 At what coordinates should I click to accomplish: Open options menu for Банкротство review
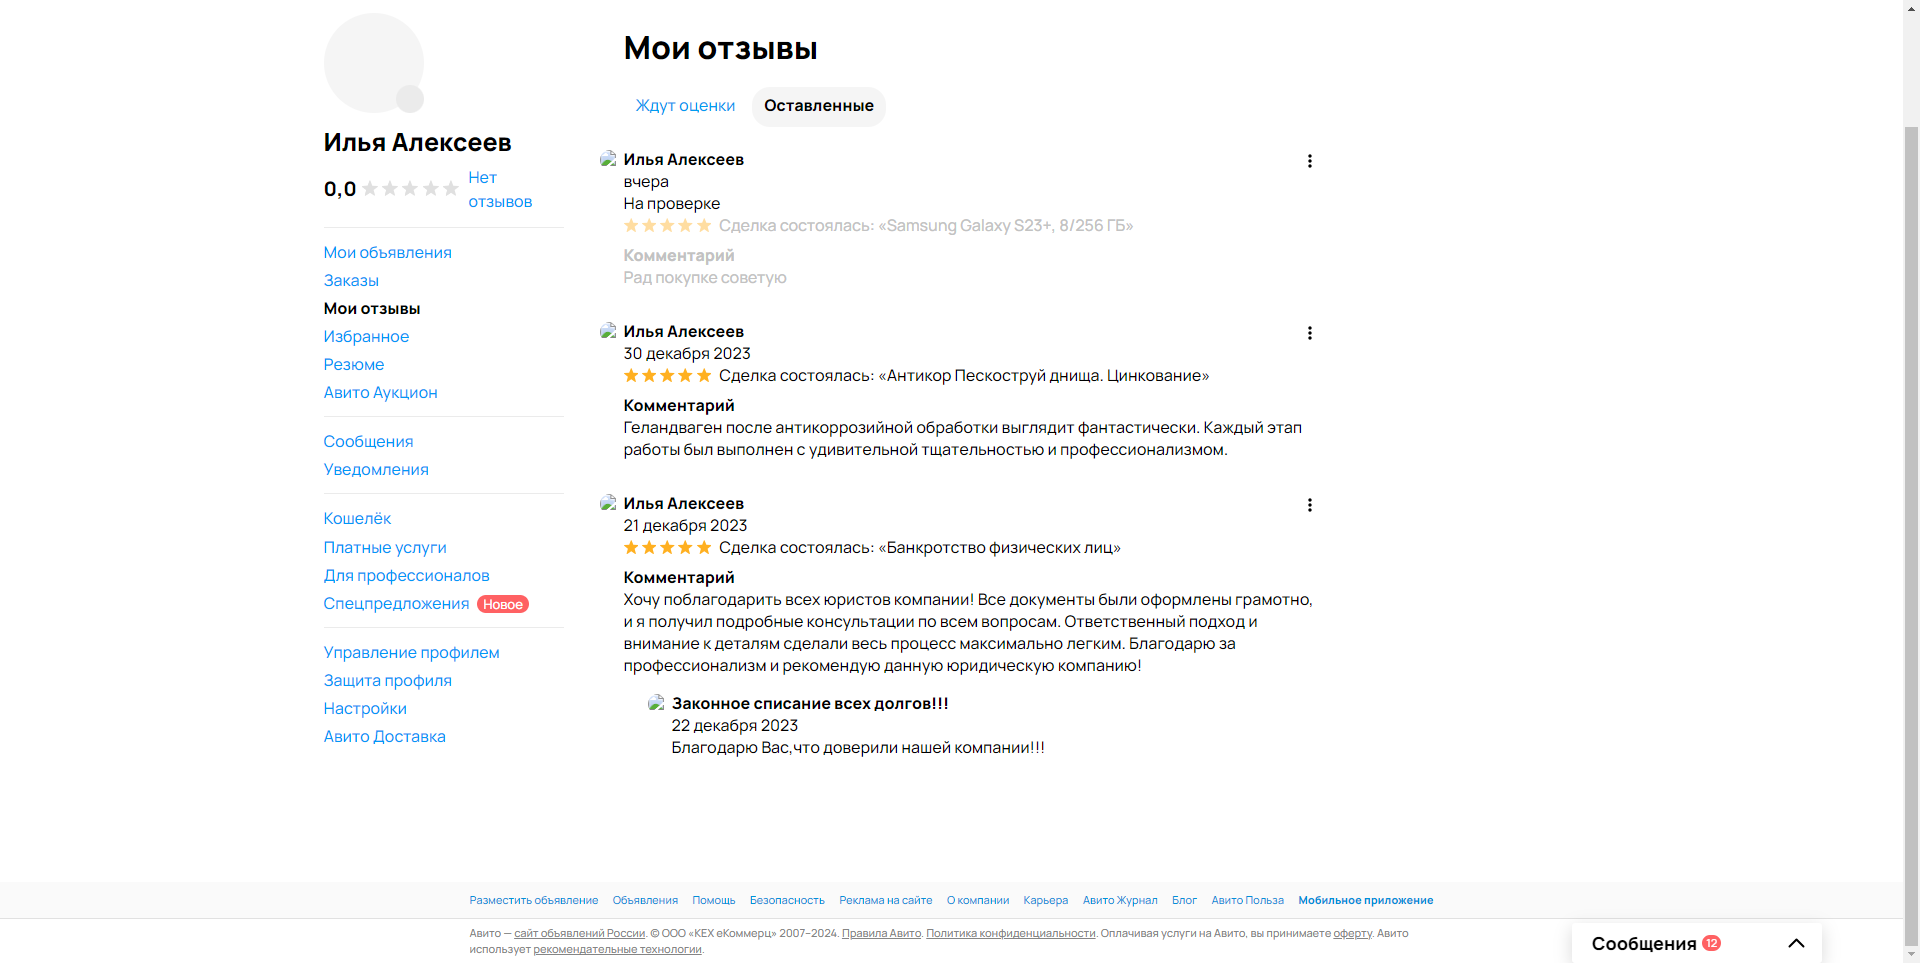(1309, 505)
